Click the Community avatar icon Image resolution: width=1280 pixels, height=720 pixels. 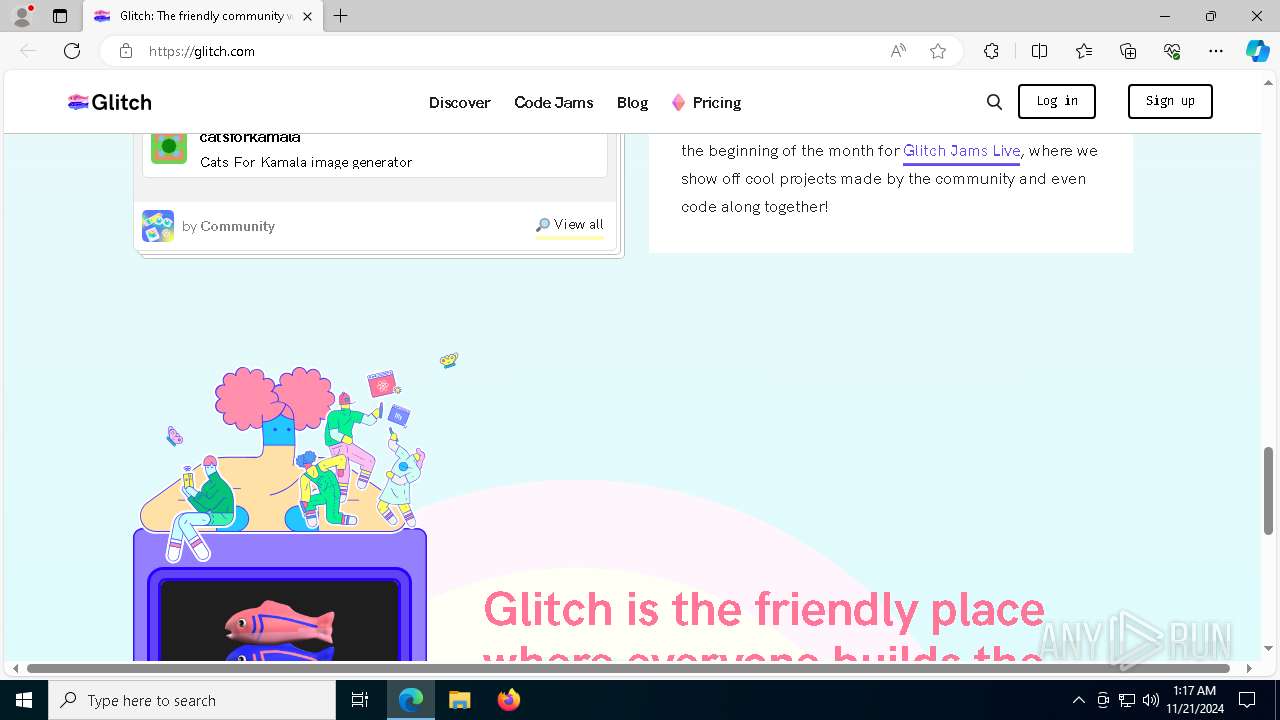coord(158,226)
